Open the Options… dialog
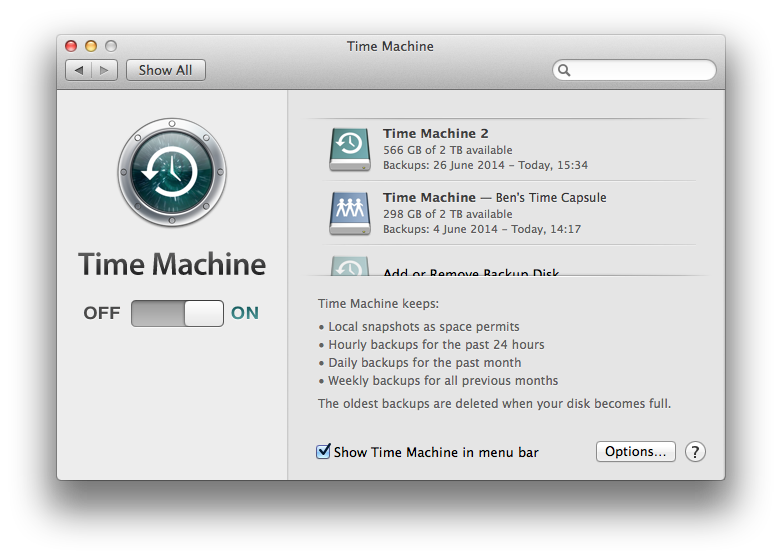Image resolution: width=782 pixels, height=559 pixels. click(636, 452)
